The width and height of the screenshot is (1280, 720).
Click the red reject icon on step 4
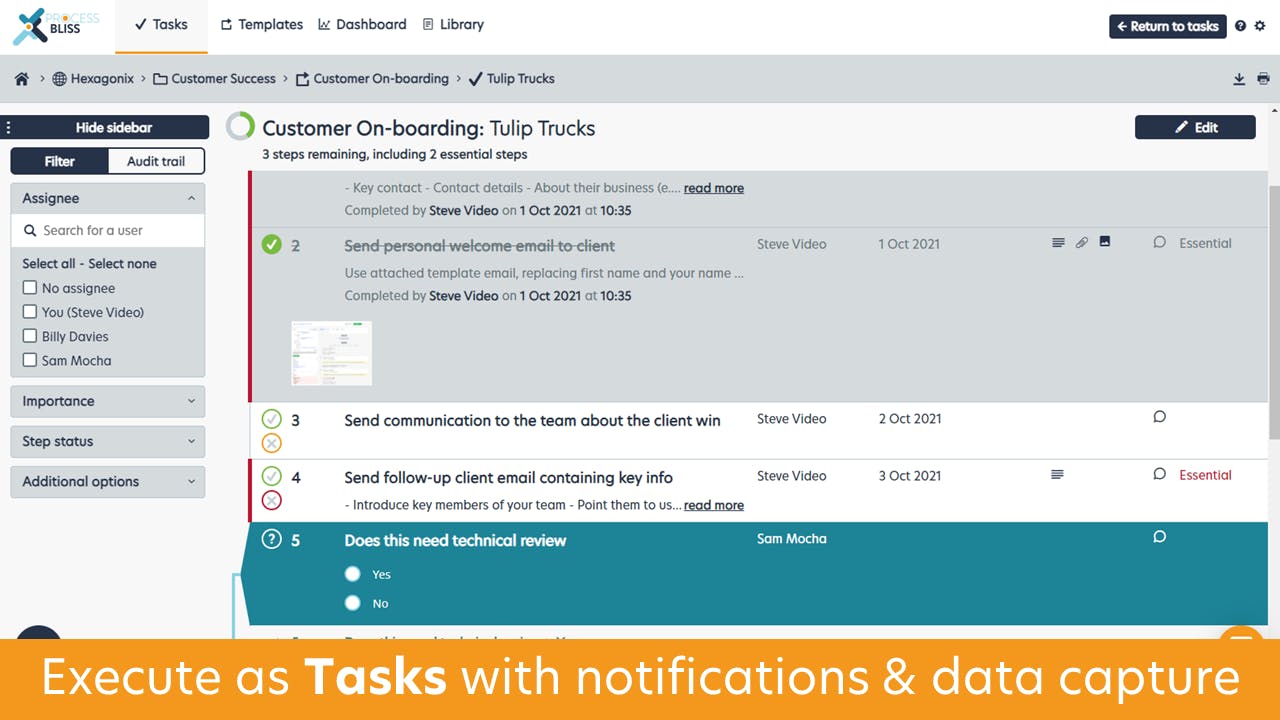click(272, 500)
